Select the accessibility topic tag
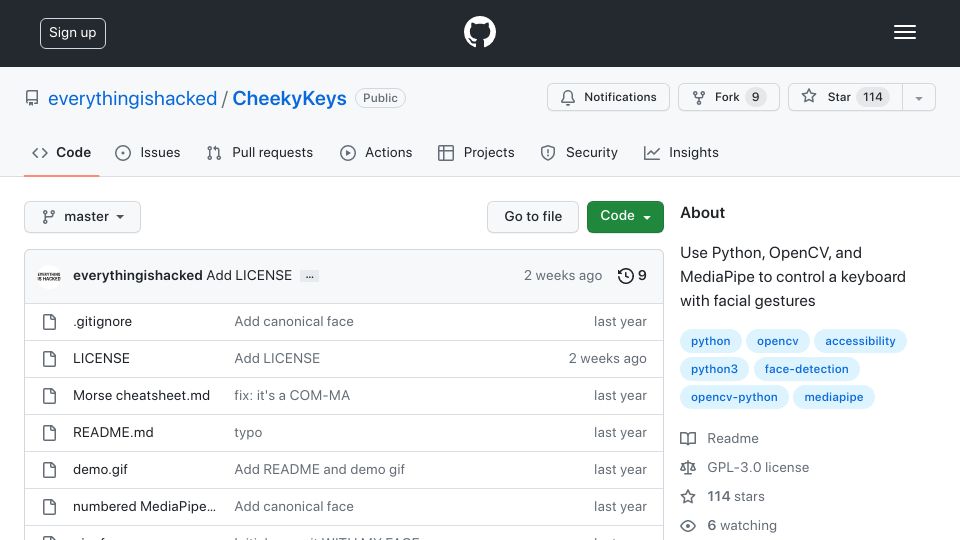960x540 pixels. [860, 341]
